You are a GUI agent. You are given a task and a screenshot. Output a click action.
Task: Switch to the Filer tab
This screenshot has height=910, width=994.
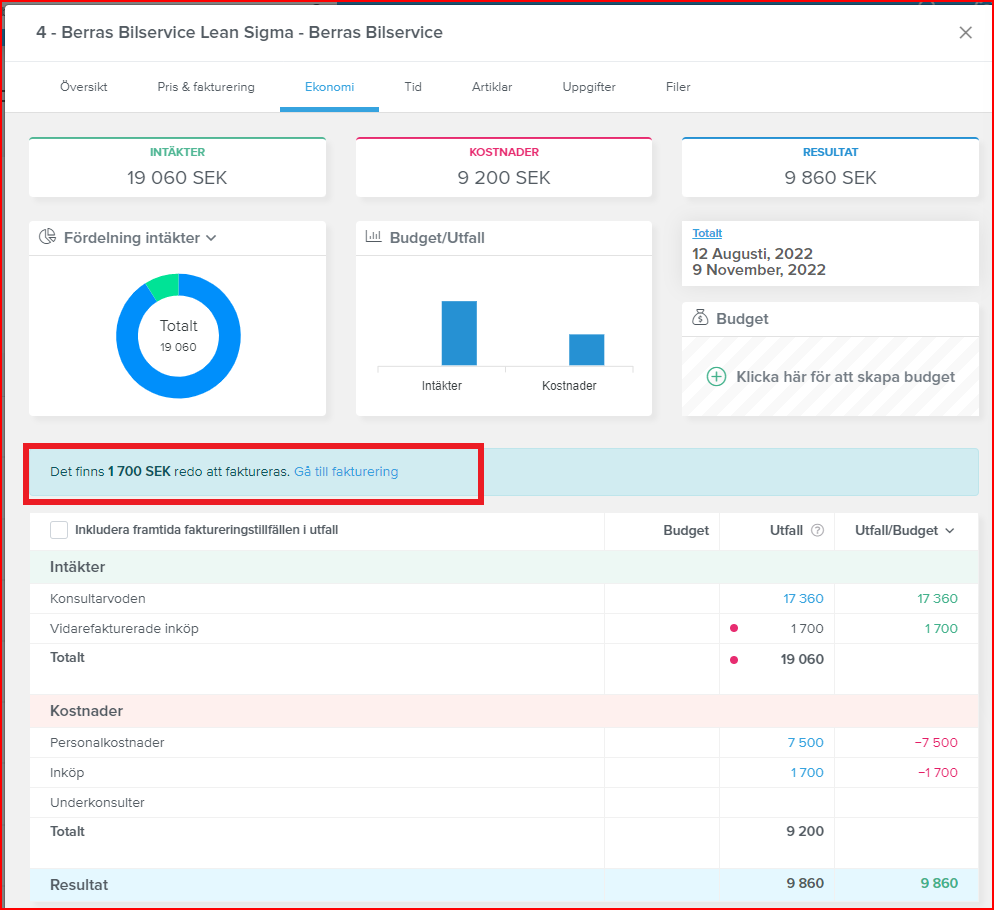click(x=678, y=87)
